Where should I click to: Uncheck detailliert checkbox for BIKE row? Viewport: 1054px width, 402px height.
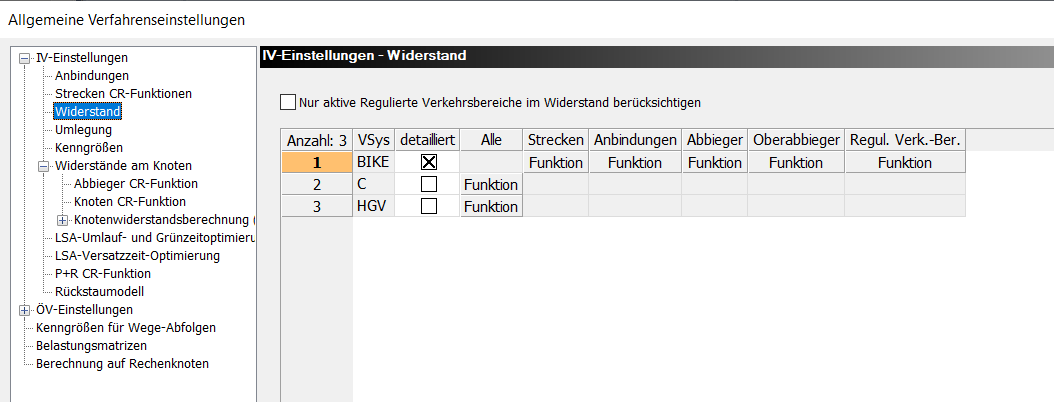pos(429,162)
